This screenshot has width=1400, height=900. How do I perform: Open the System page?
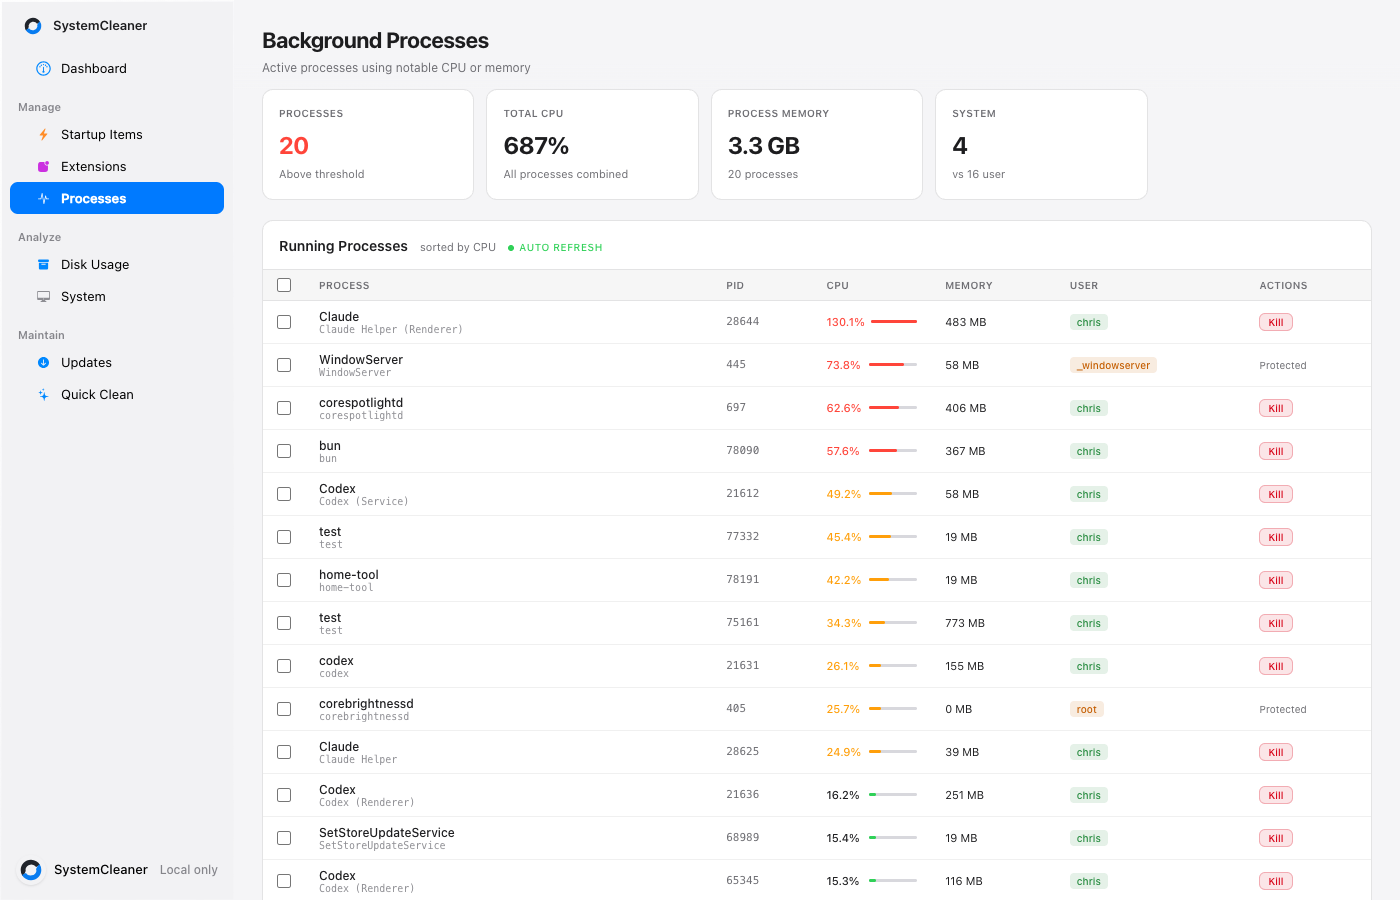(117, 297)
